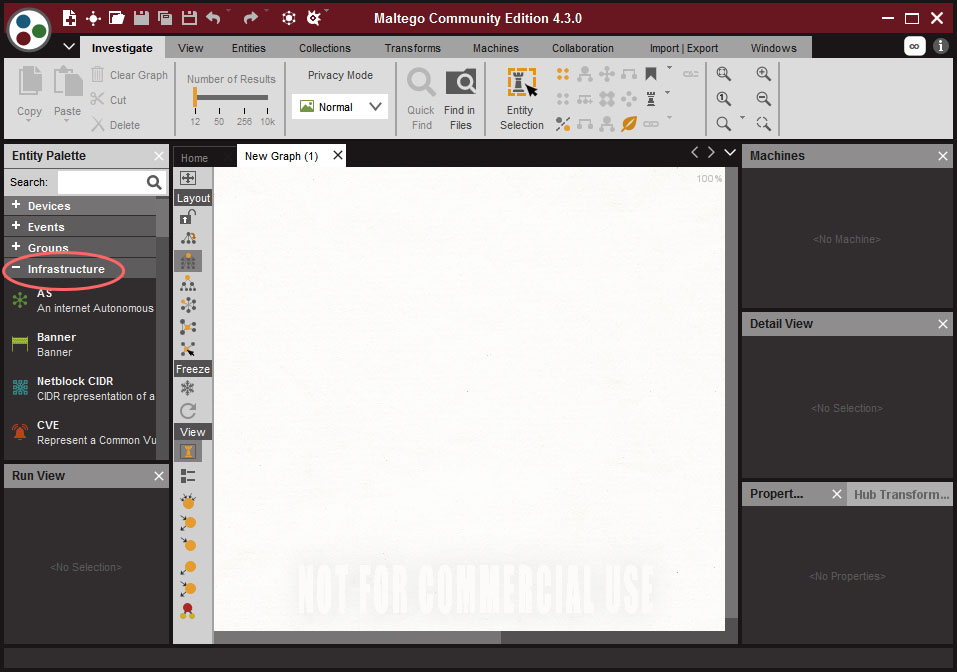Select the Hierarchical layout icon
This screenshot has width=957, height=672.
[188, 283]
